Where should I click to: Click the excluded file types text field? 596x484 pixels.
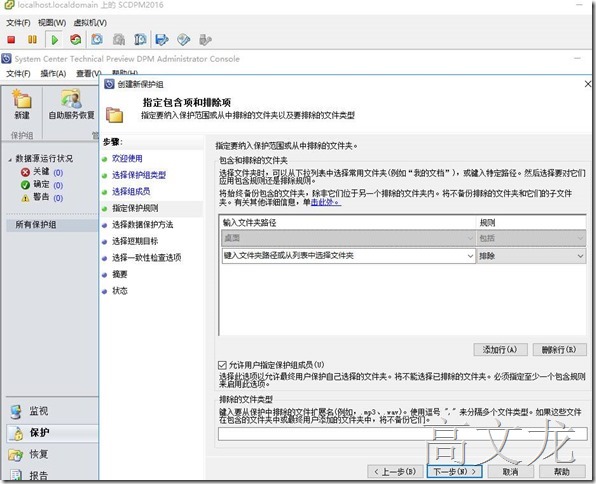point(403,434)
